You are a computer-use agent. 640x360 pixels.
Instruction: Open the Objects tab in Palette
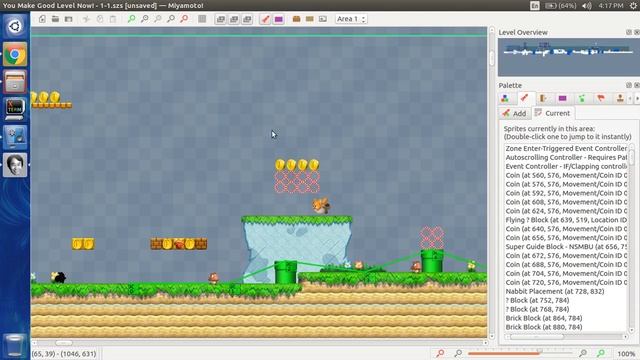[505, 98]
